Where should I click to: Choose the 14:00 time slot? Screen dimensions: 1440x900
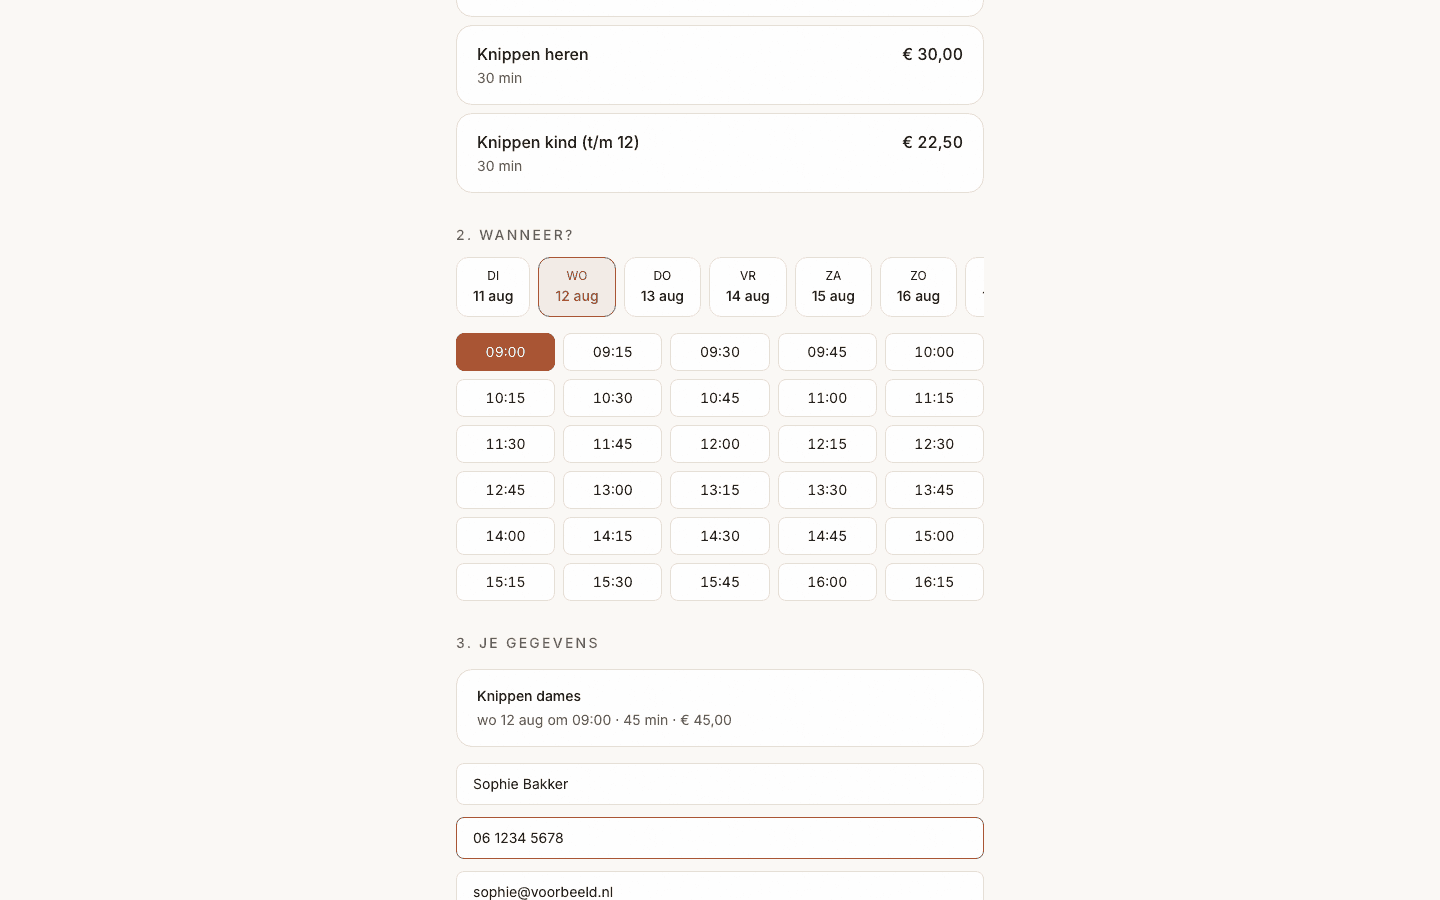[x=505, y=536]
